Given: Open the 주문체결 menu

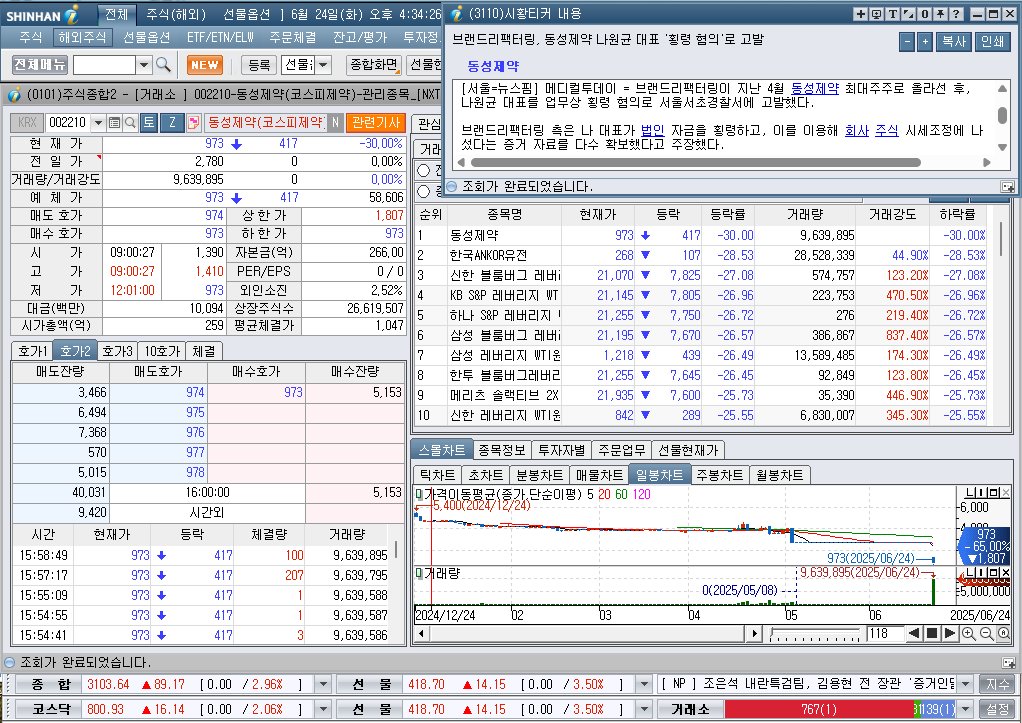Looking at the screenshot, I should (293, 38).
